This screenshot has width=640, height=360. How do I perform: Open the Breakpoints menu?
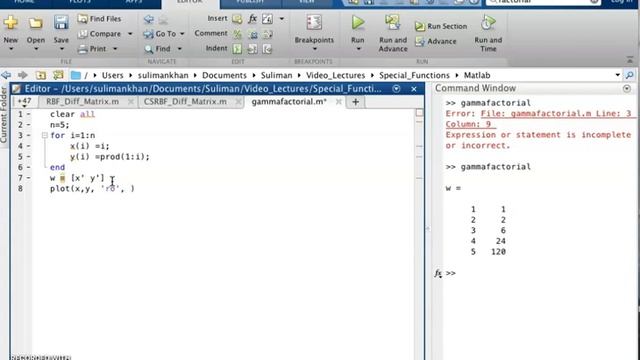click(x=314, y=33)
